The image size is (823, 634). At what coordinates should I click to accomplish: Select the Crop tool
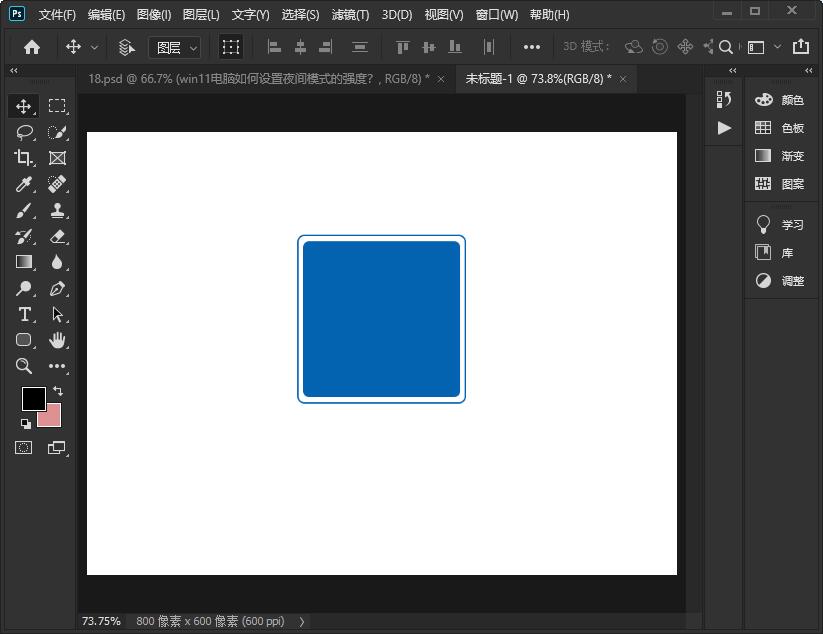(24, 158)
